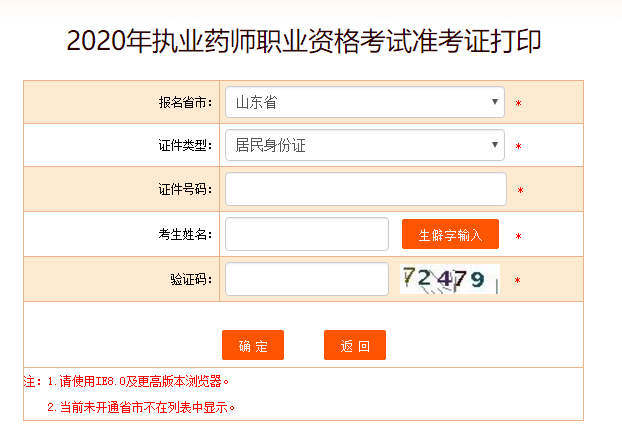Click into the 考生姓名 text box
This screenshot has height=448, width=622.
307,234
